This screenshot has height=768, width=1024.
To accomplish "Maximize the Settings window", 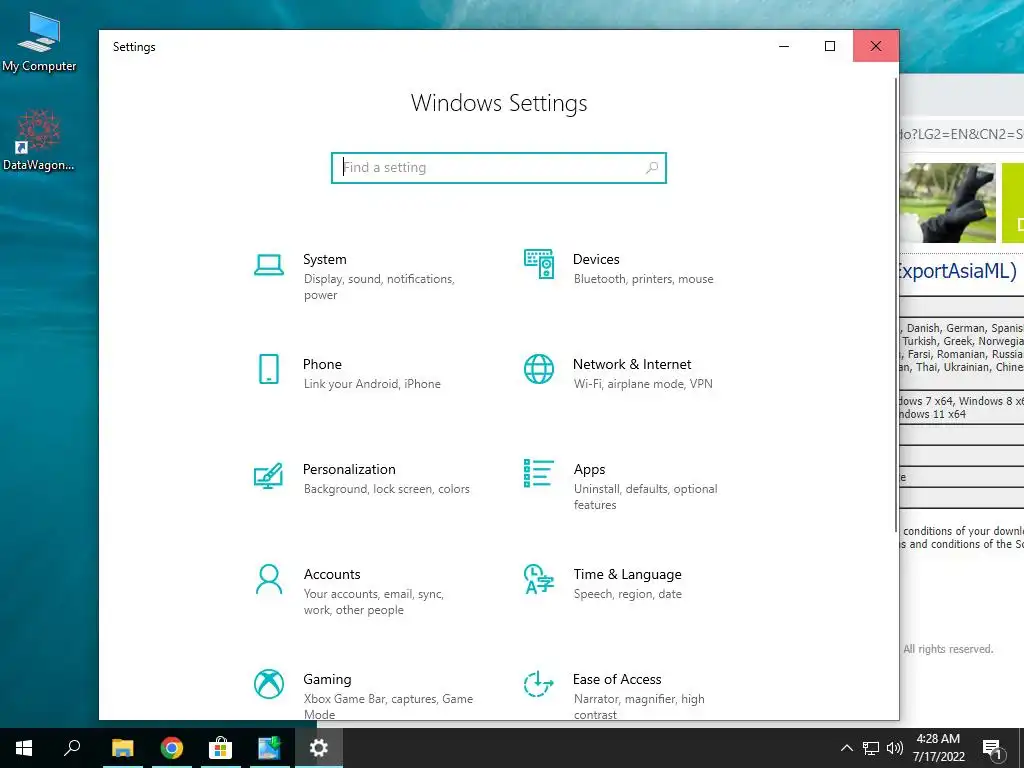I will point(829,46).
